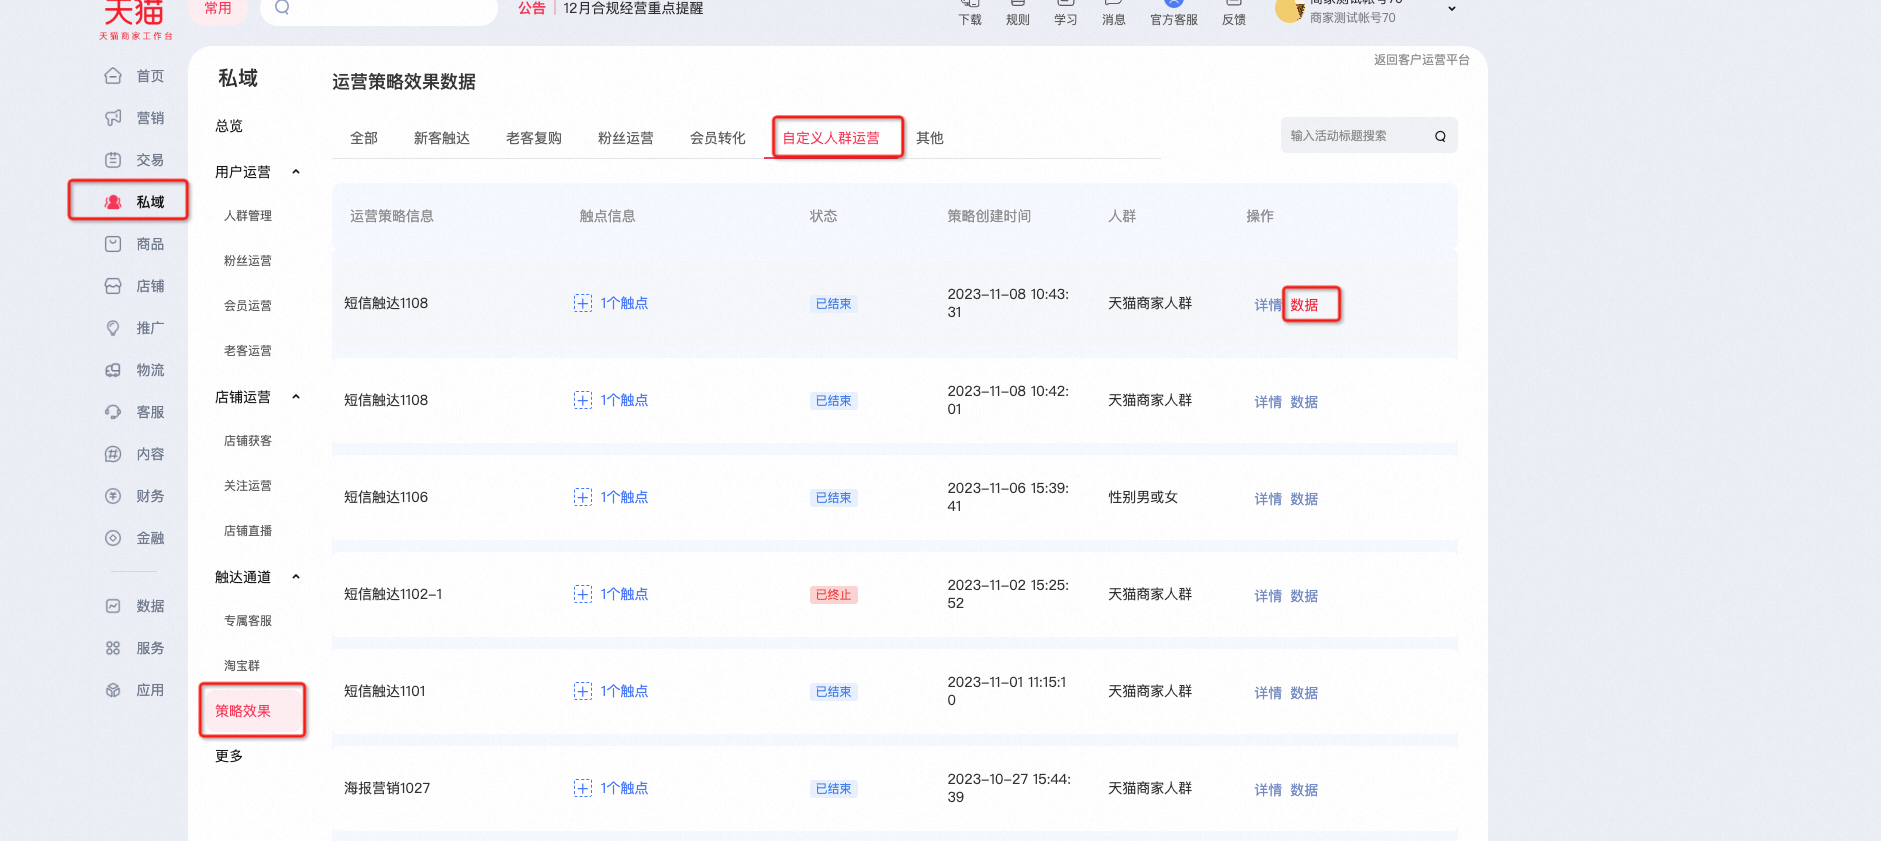Open the 营销 megaphone icon in sidebar

click(x=113, y=118)
